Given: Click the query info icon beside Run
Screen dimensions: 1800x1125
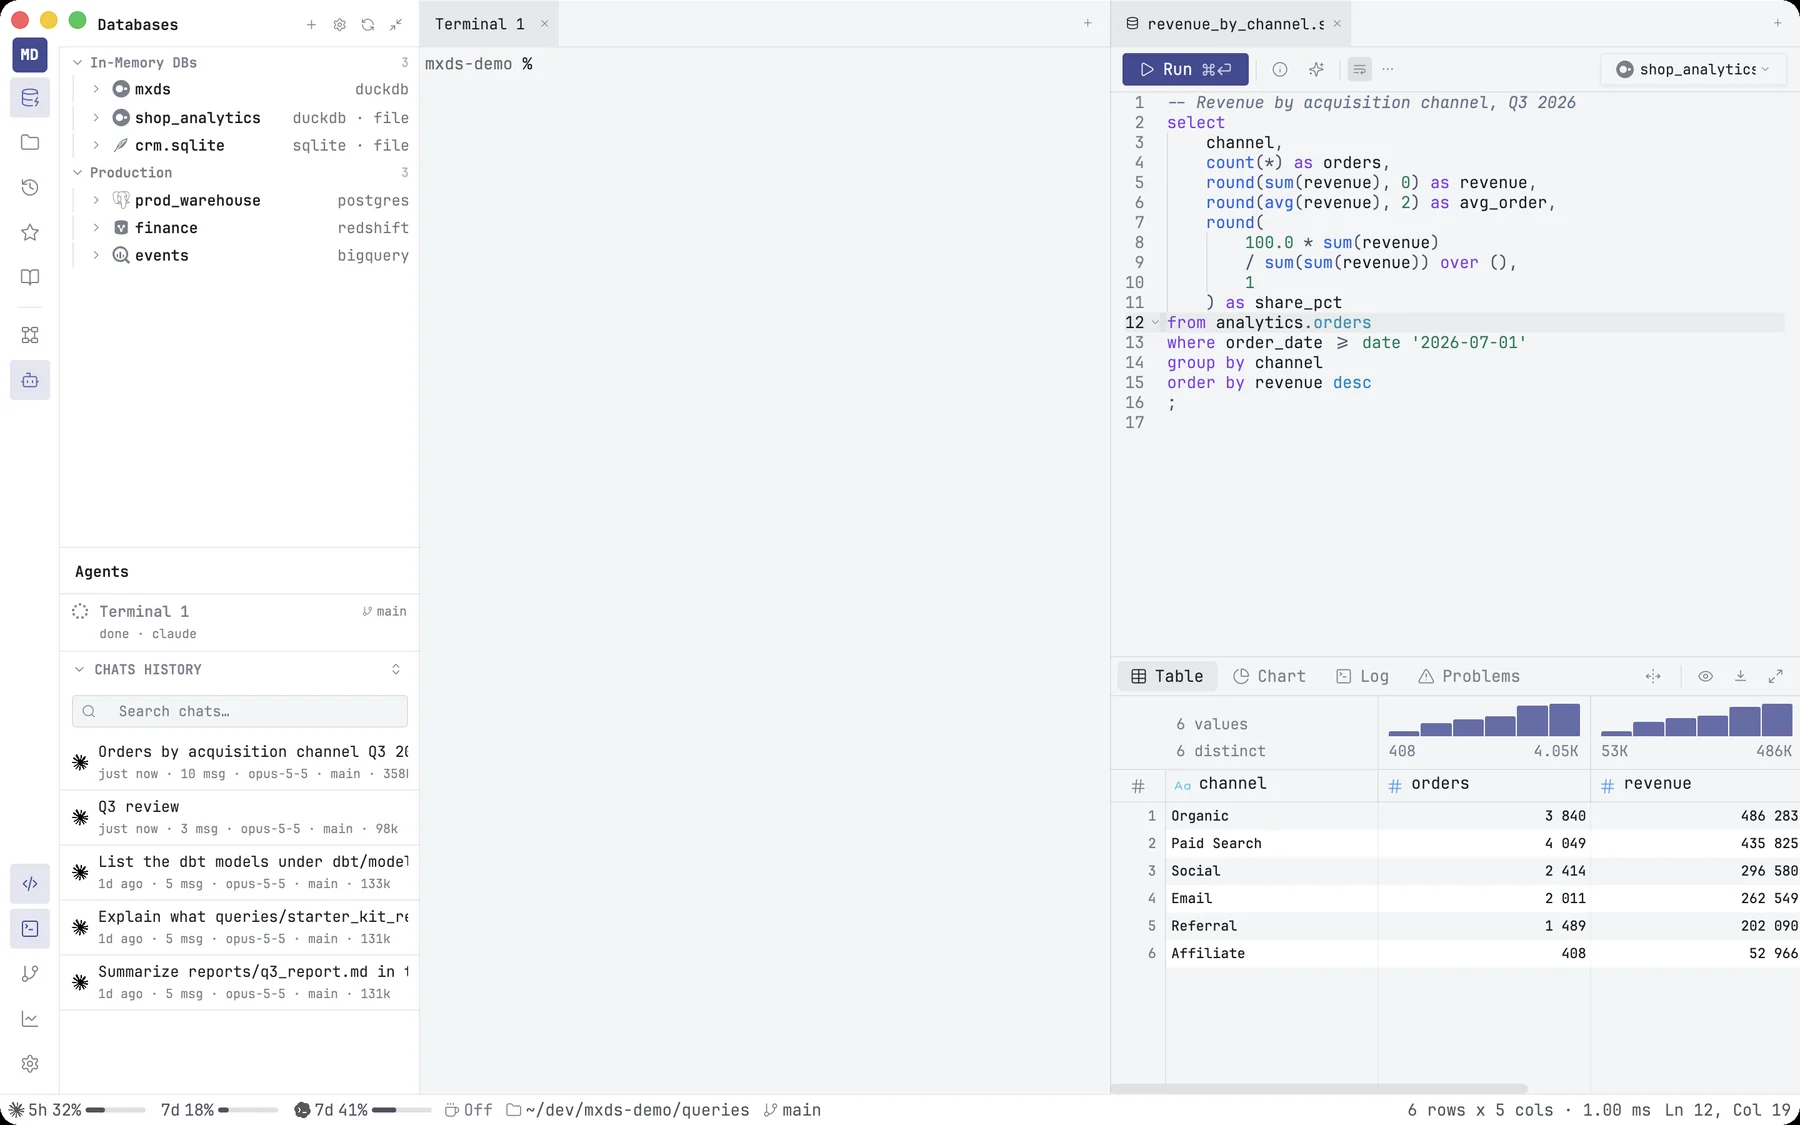Looking at the screenshot, I should tap(1280, 69).
